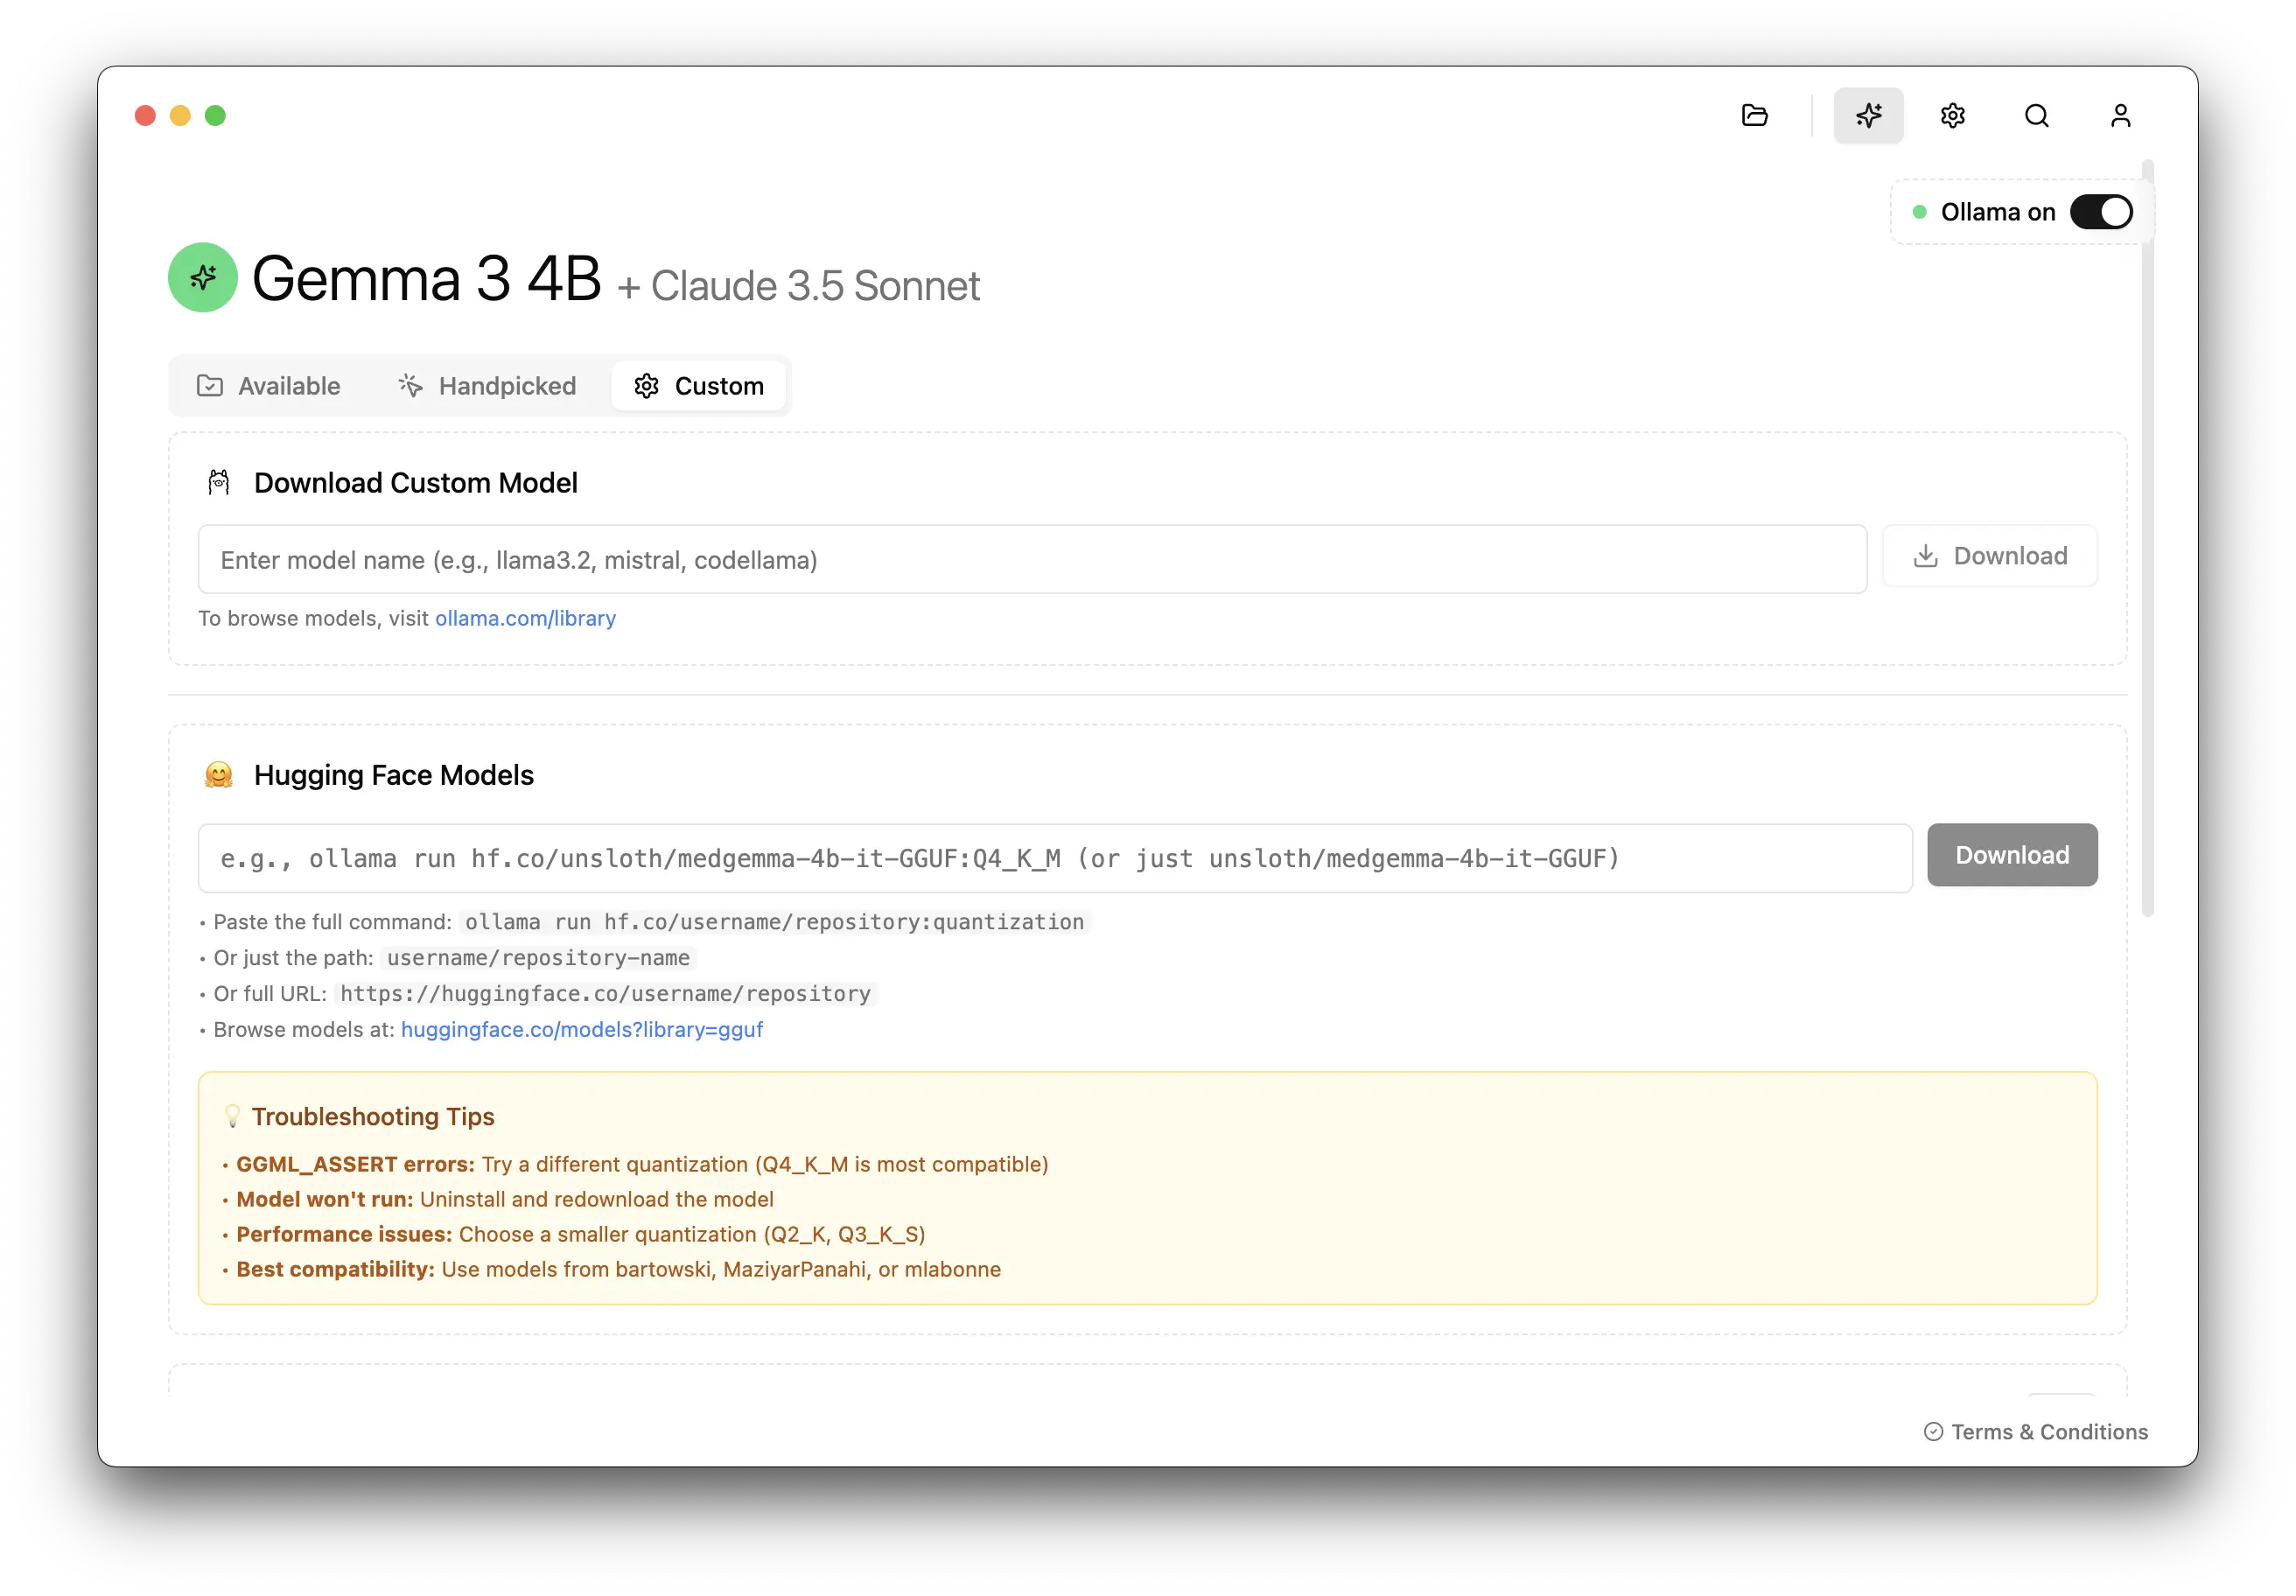The width and height of the screenshot is (2296, 1596).
Task: Open the user profile icon
Action: 2120,116
